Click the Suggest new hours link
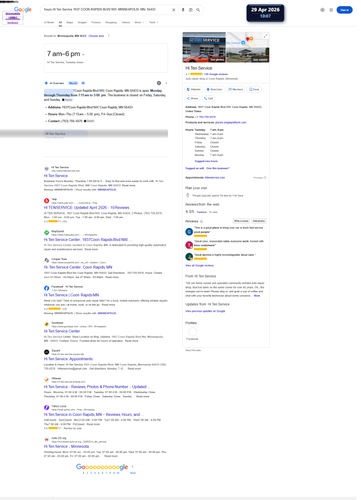 (x=206, y=161)
